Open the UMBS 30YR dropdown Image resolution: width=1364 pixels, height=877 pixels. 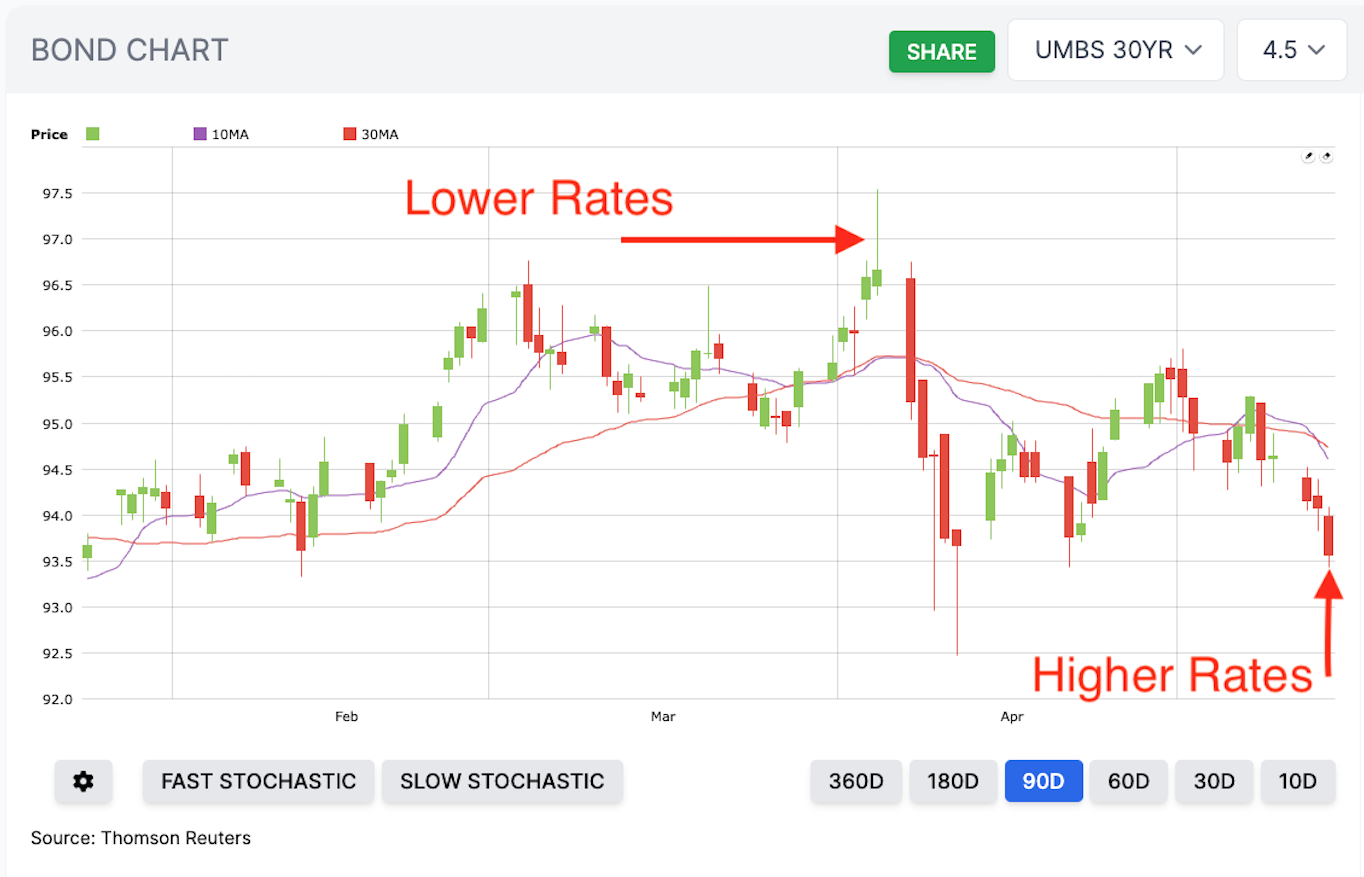pyautogui.click(x=1116, y=50)
